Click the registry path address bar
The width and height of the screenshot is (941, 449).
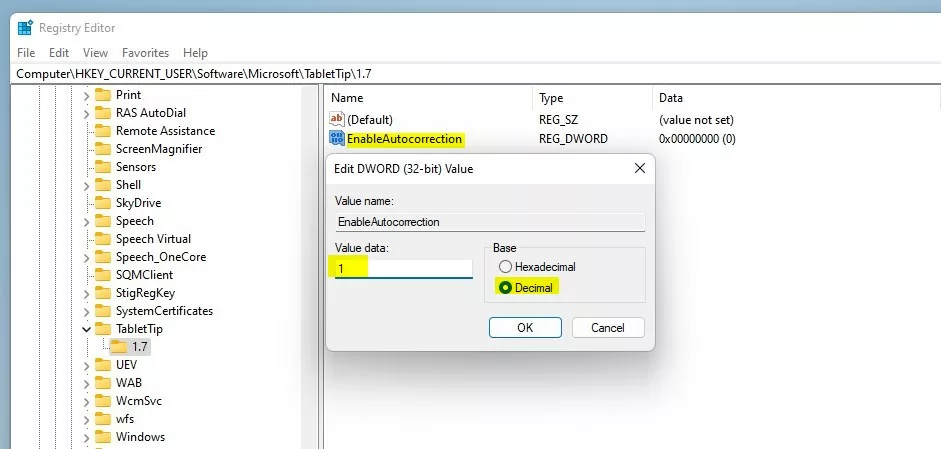point(475,74)
